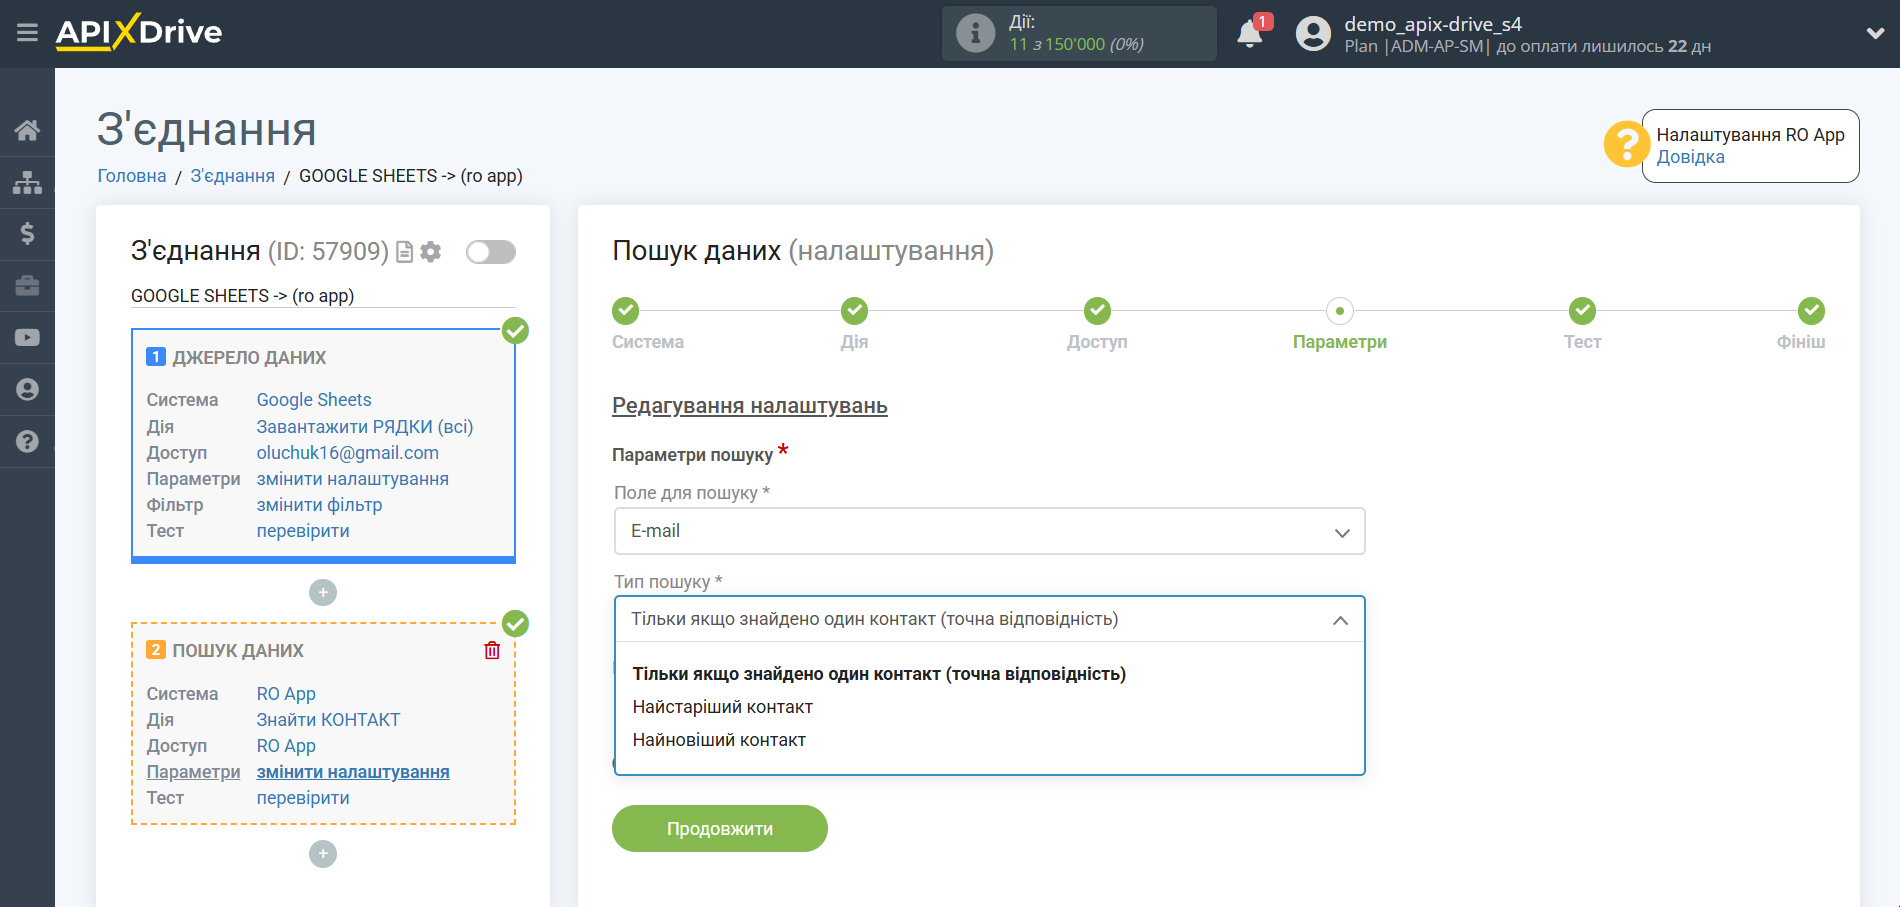Open connection settings with the gear icon
Screen dimensions: 1900x907
pyautogui.click(x=430, y=252)
